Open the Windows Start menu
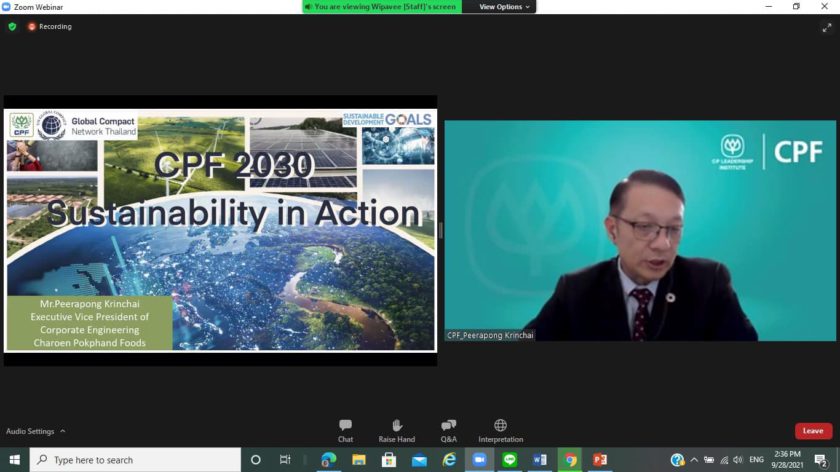Image resolution: width=840 pixels, height=472 pixels. point(14,460)
